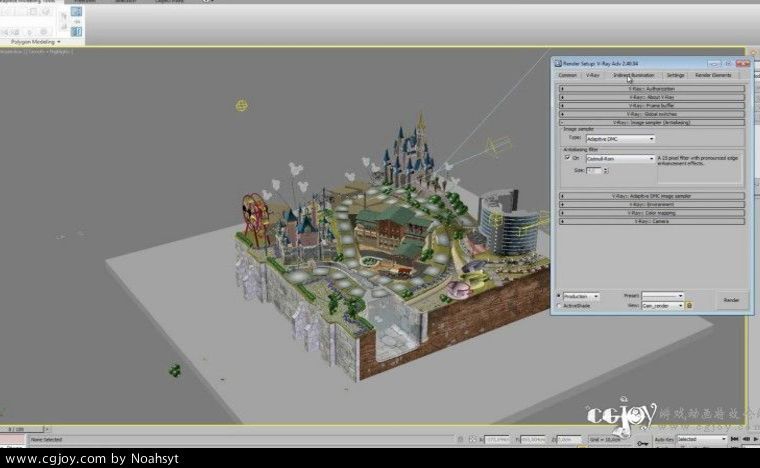Click the Render button
The width and height of the screenshot is (760, 468).
731,300
